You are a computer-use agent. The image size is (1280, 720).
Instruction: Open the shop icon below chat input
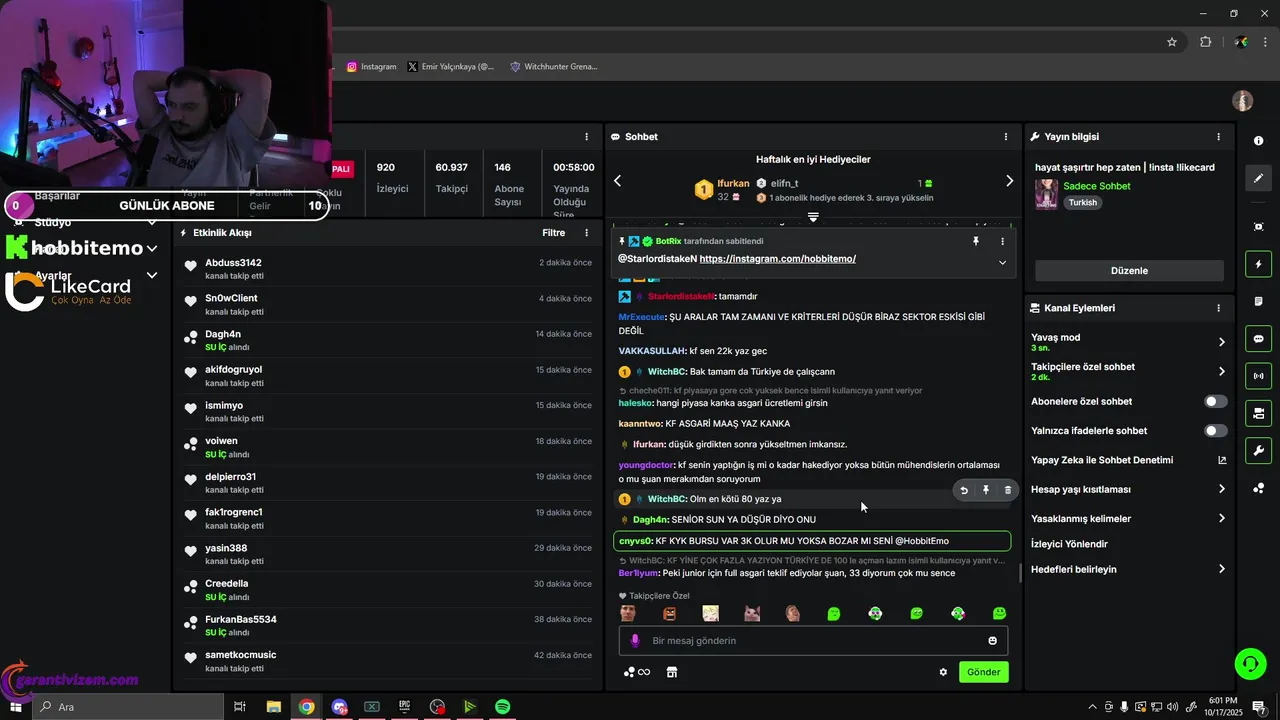click(672, 672)
